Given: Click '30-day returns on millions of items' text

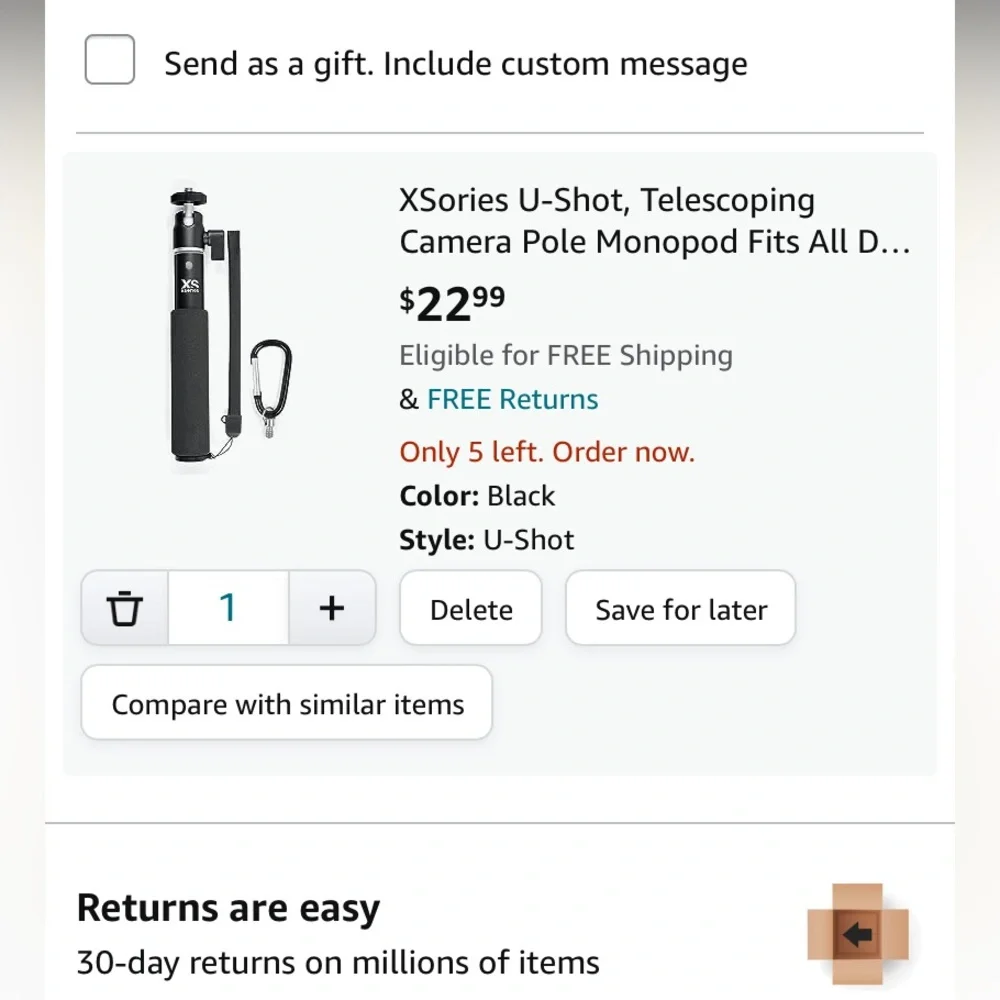Looking at the screenshot, I should pyautogui.click(x=338, y=963).
